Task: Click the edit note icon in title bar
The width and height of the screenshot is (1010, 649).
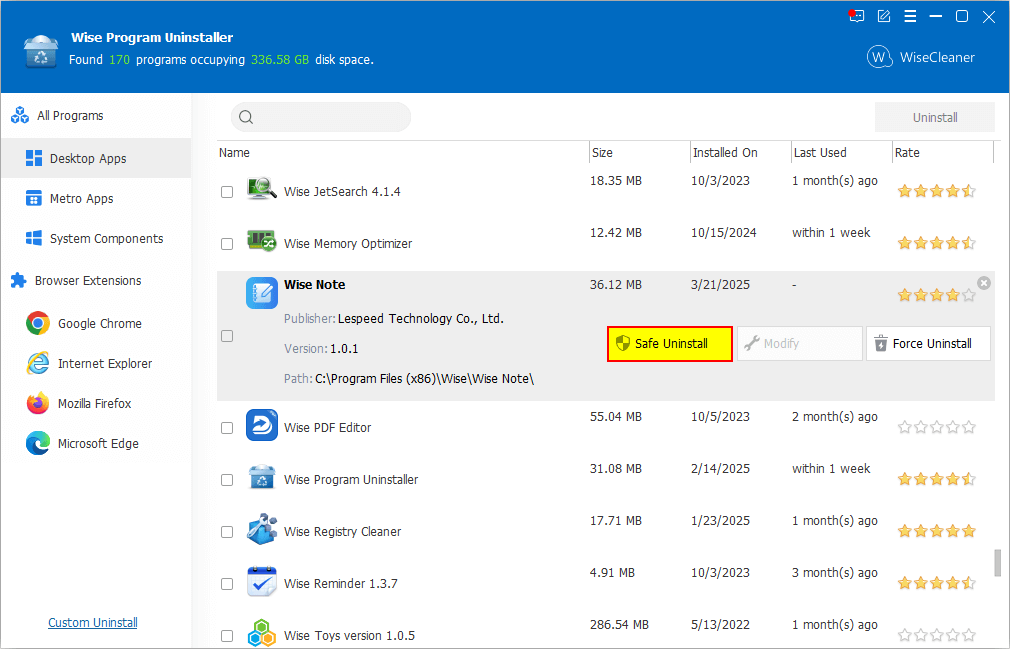Action: pyautogui.click(x=884, y=16)
